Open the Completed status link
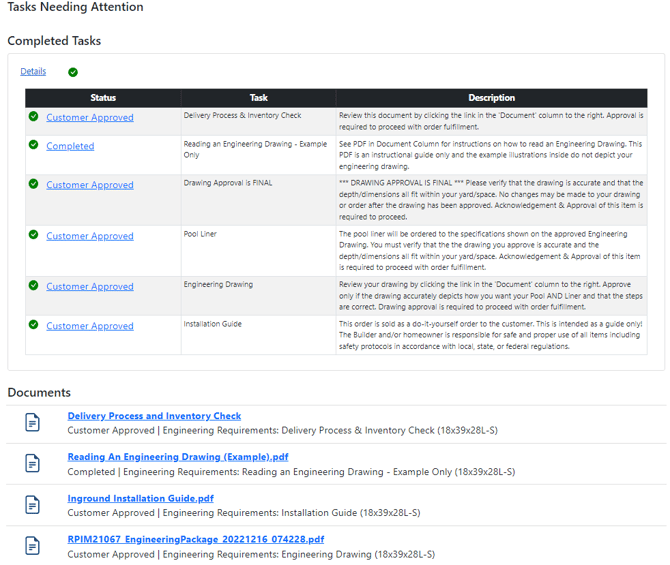This screenshot has width=670, height=565. point(70,146)
